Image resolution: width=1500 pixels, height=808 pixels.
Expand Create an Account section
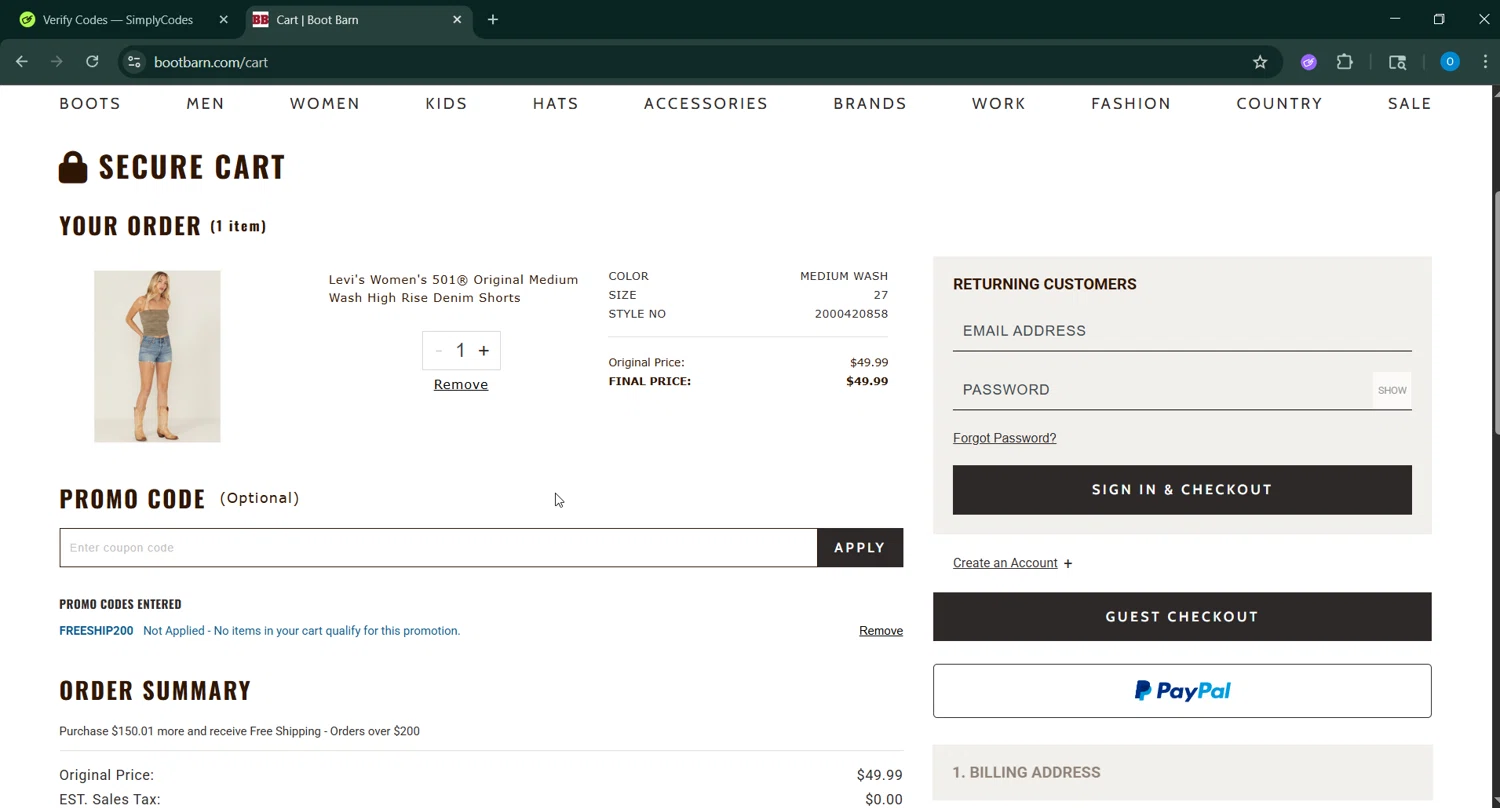(1012, 563)
